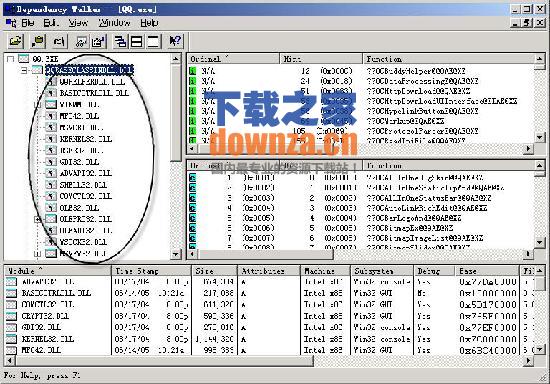
Task: Select KERNEL32.DLL in the dependency tree
Action: [85, 139]
